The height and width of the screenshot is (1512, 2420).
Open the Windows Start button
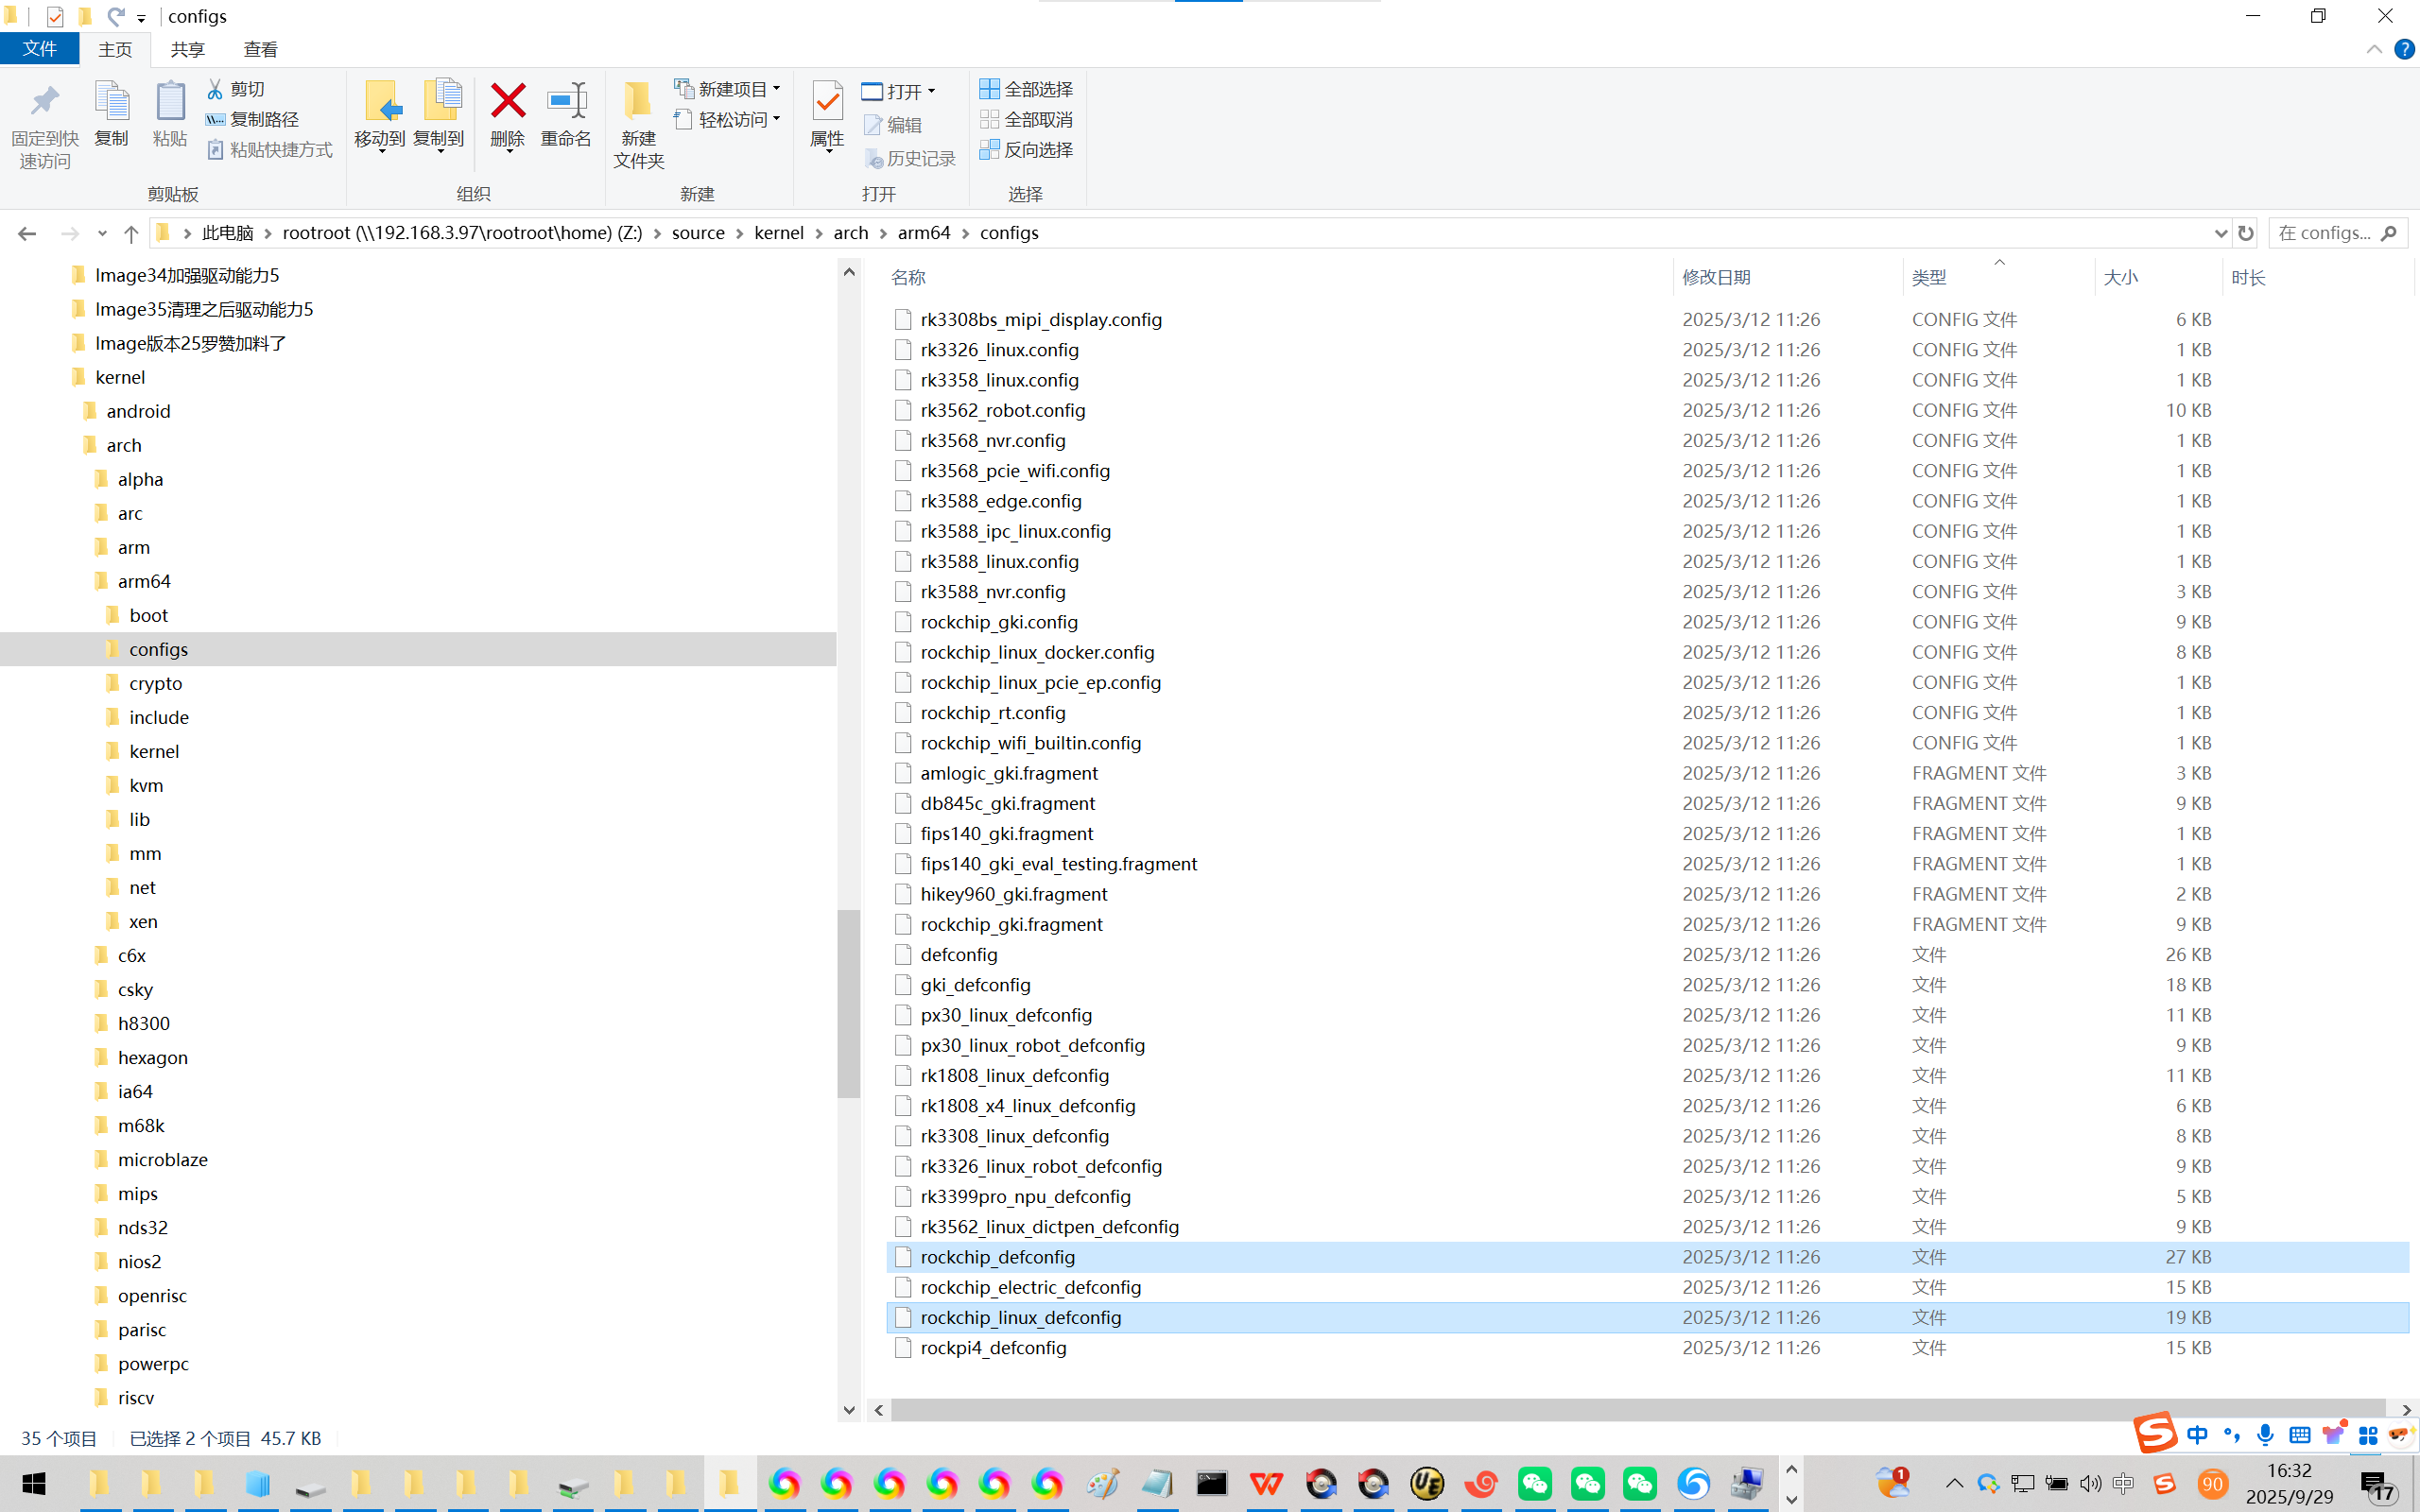[33, 1484]
